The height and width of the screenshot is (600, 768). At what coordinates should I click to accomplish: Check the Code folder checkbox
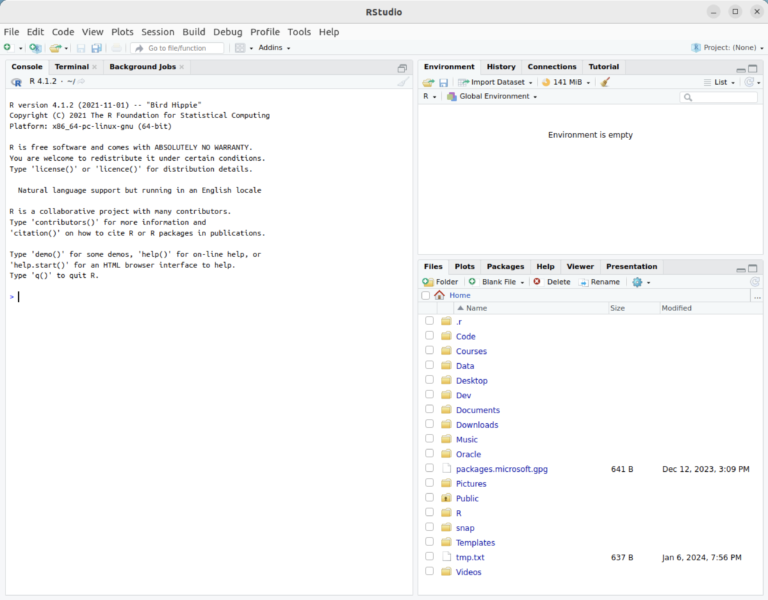point(430,336)
